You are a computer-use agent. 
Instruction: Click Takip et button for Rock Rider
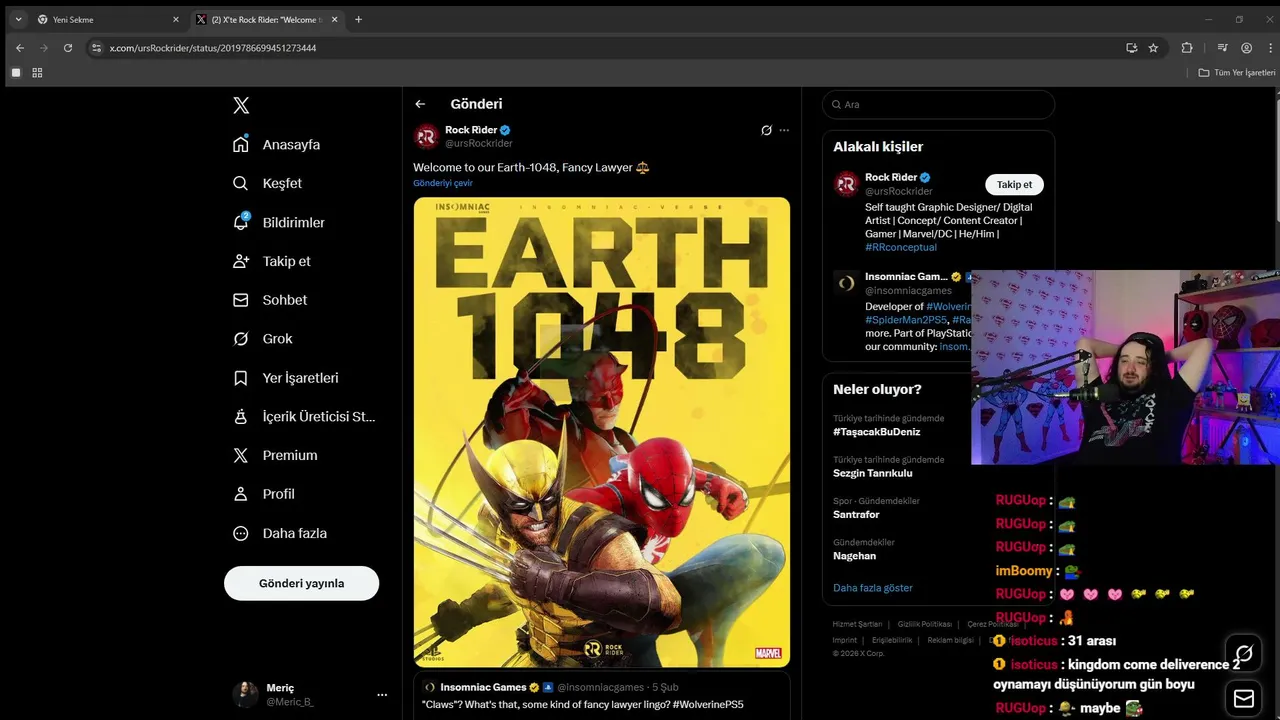tap(1014, 184)
